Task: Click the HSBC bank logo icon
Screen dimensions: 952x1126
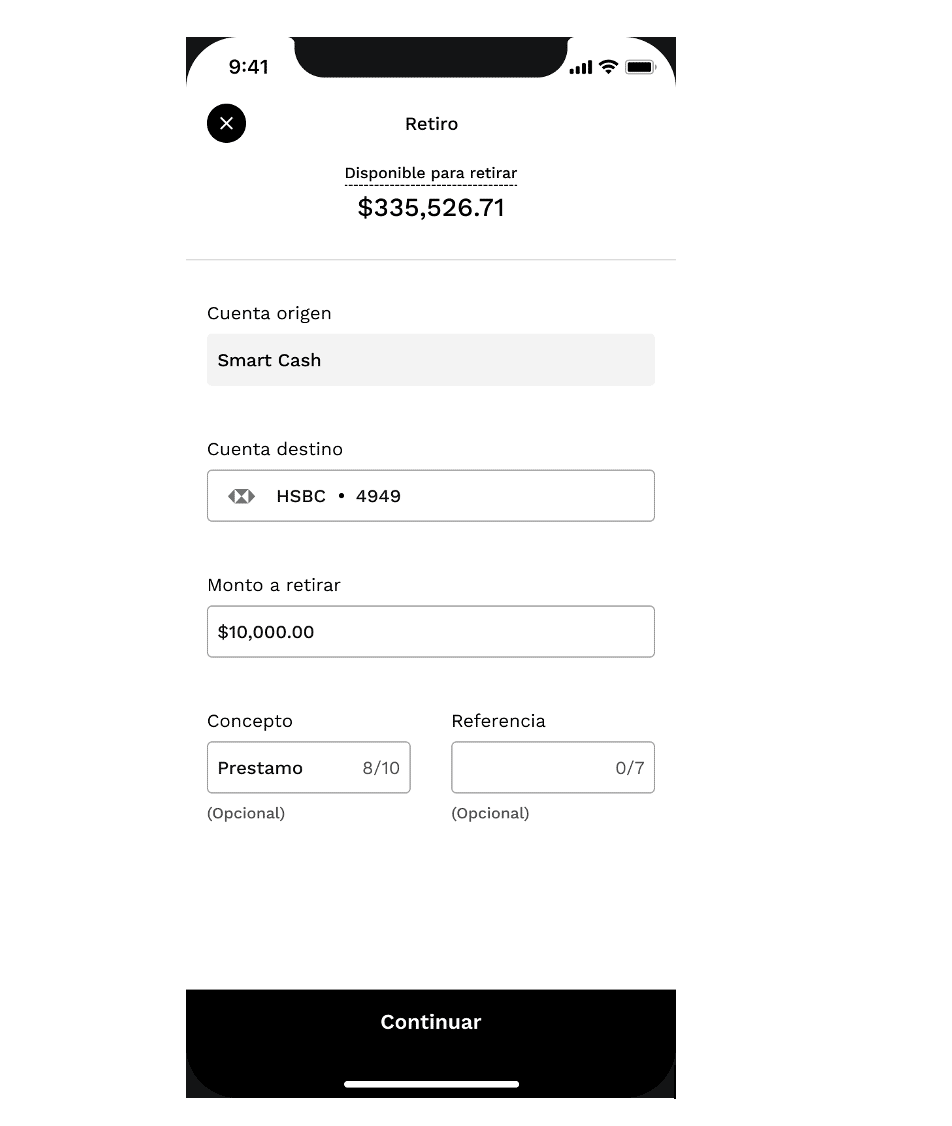Action: point(241,496)
